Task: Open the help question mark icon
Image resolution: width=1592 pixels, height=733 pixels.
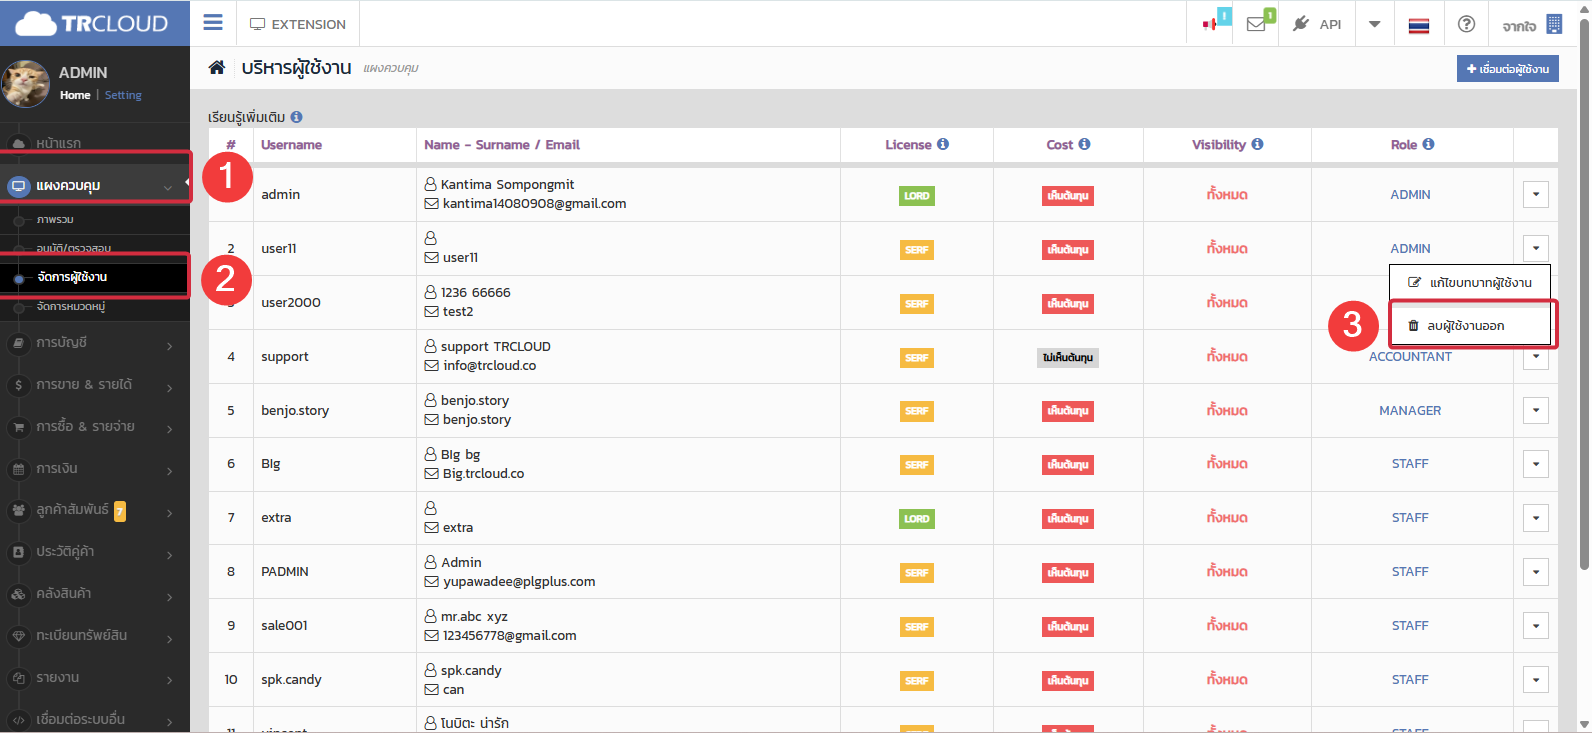Action: (1466, 24)
